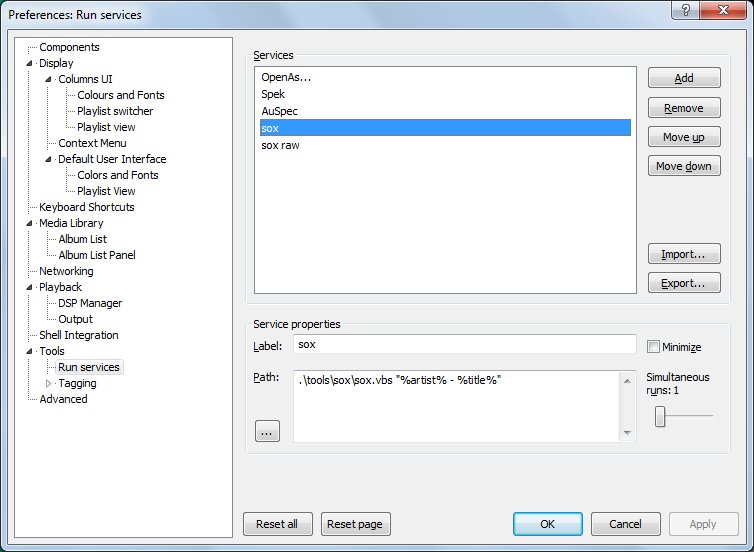Open Keyboard Shortcuts preferences page
Image resolution: width=754 pixels, height=552 pixels.
tap(86, 207)
